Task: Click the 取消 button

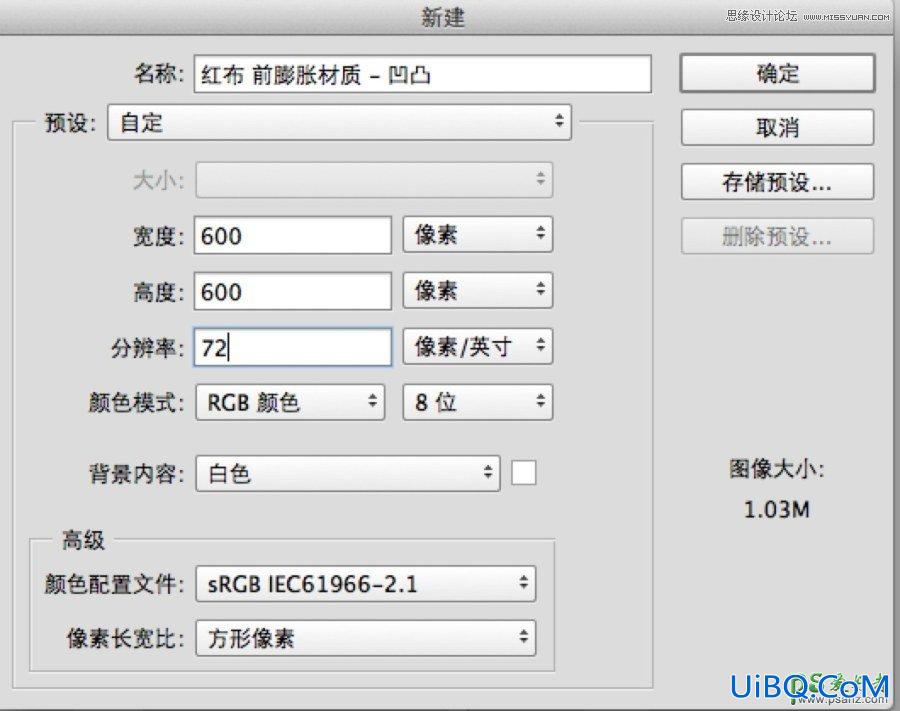Action: (777, 127)
